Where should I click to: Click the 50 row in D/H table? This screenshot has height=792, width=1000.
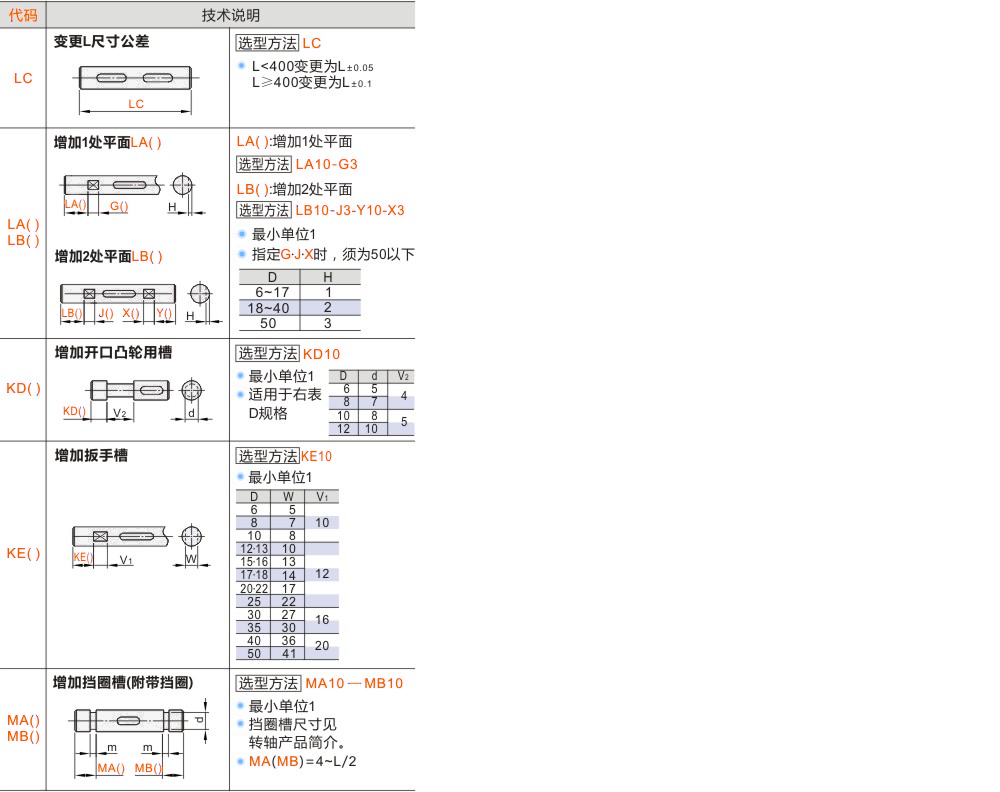300,323
